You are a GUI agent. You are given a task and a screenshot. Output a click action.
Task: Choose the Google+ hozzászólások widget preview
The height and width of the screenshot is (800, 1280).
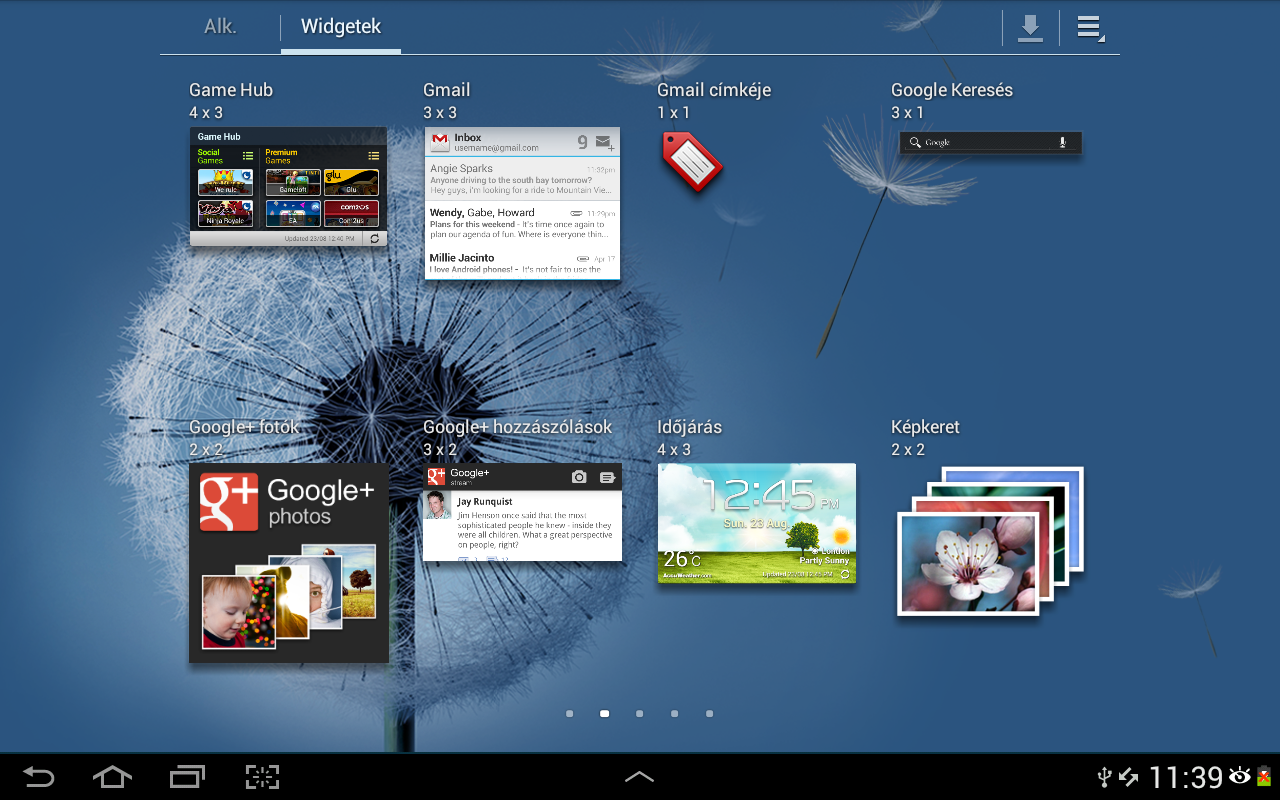point(522,512)
